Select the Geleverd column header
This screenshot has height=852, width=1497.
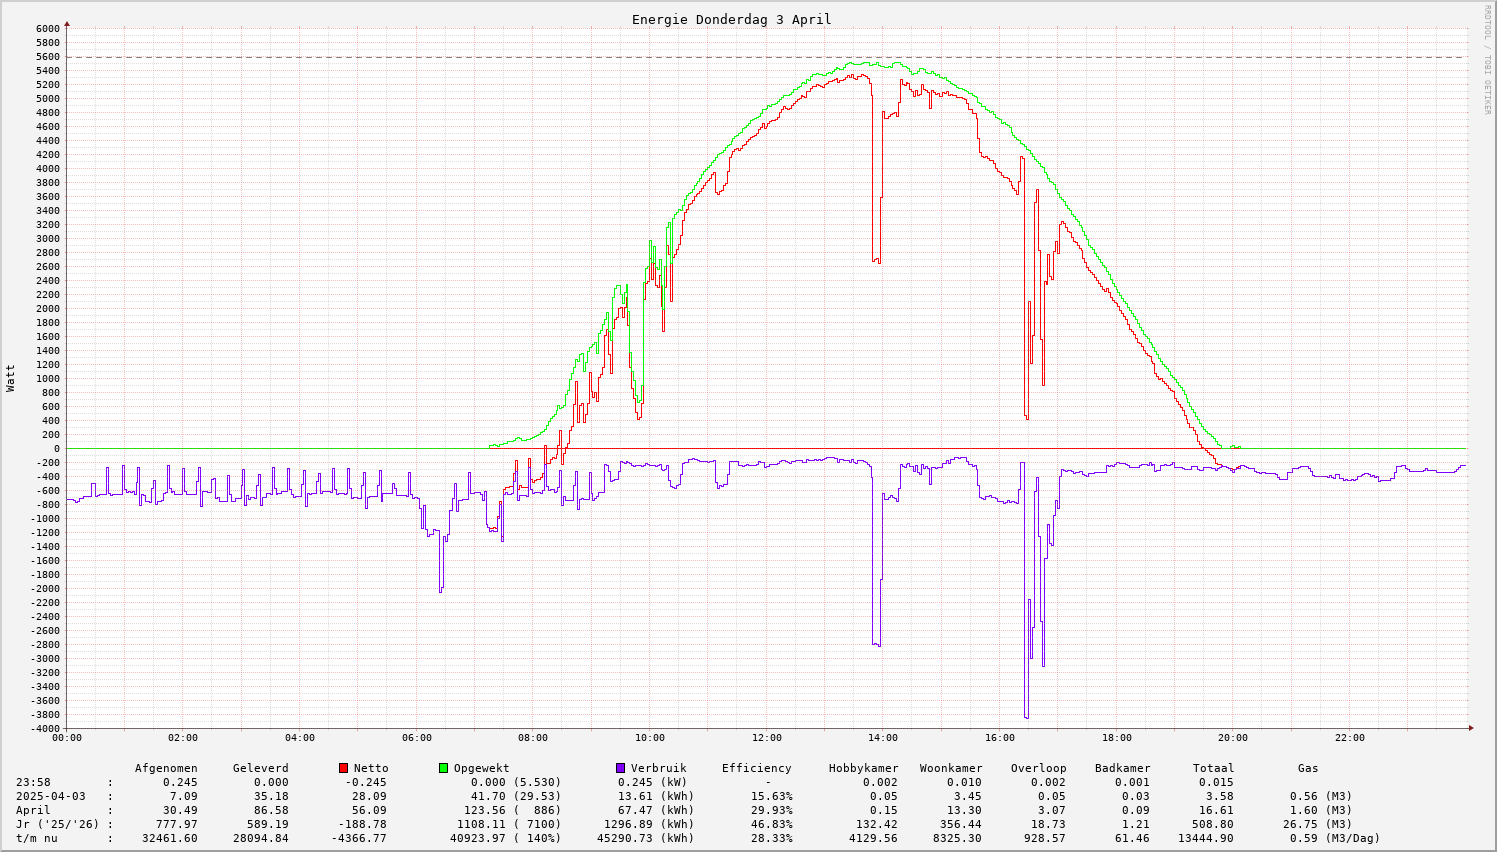click(x=260, y=768)
